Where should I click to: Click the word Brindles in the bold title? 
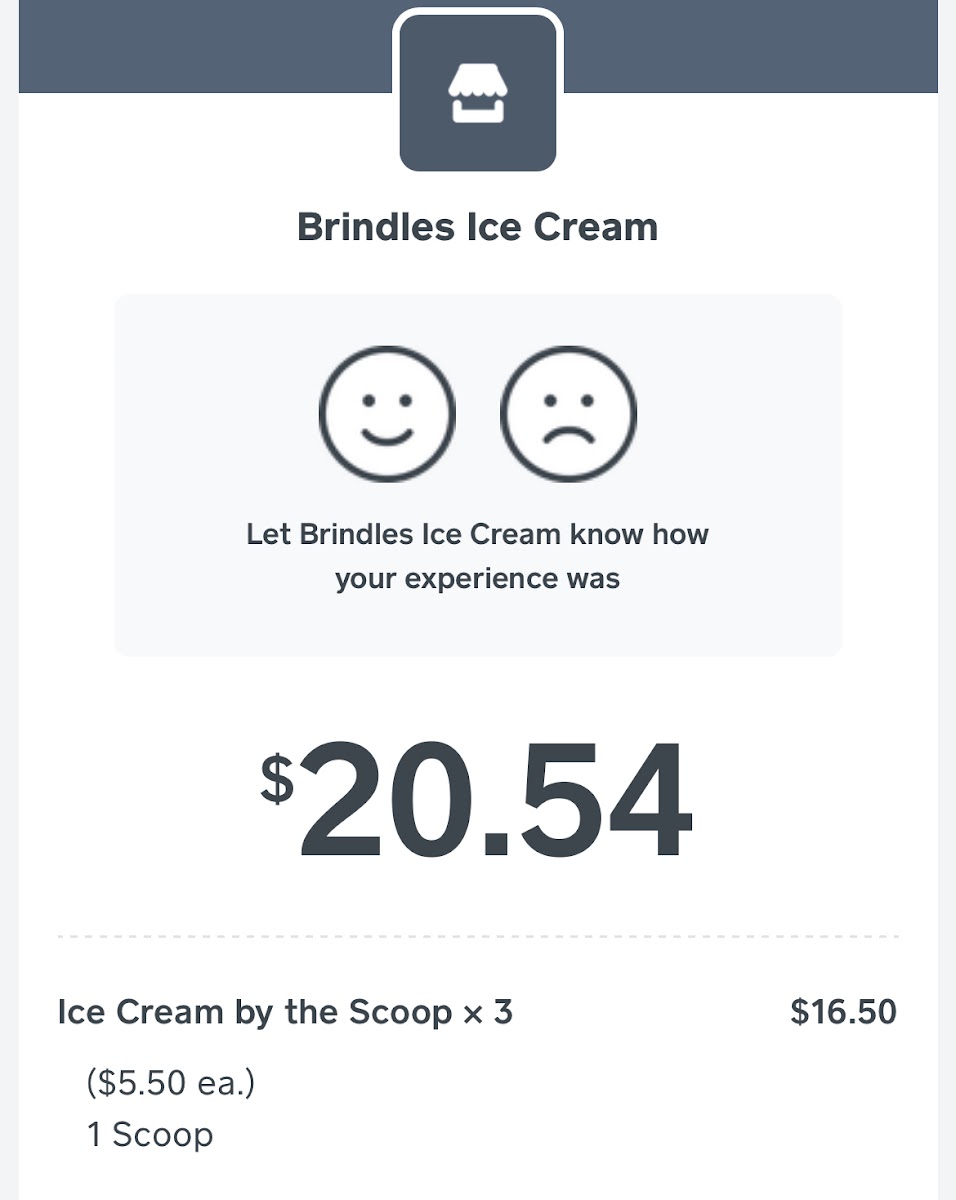click(375, 227)
